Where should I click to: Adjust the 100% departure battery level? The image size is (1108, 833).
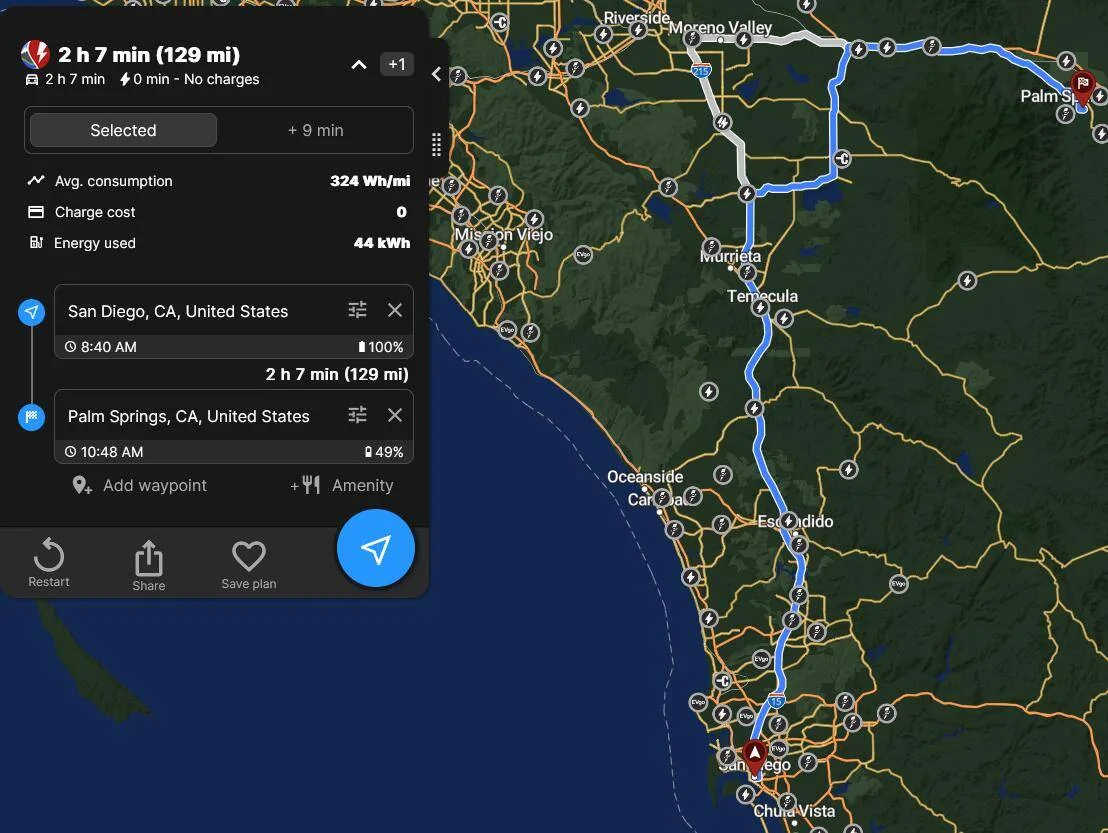pyautogui.click(x=380, y=347)
